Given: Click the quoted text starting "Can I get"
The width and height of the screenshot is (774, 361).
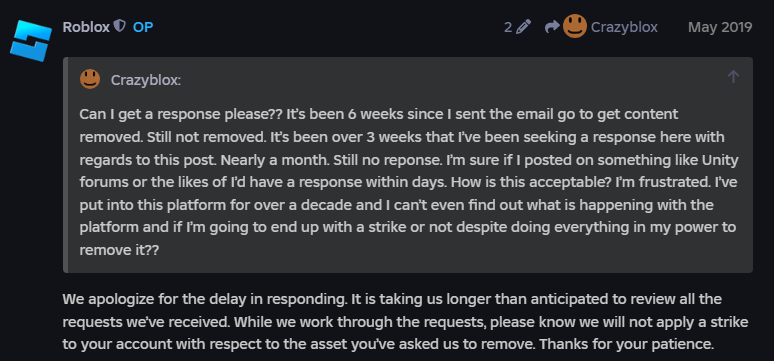Looking at the screenshot, I should point(408,182).
